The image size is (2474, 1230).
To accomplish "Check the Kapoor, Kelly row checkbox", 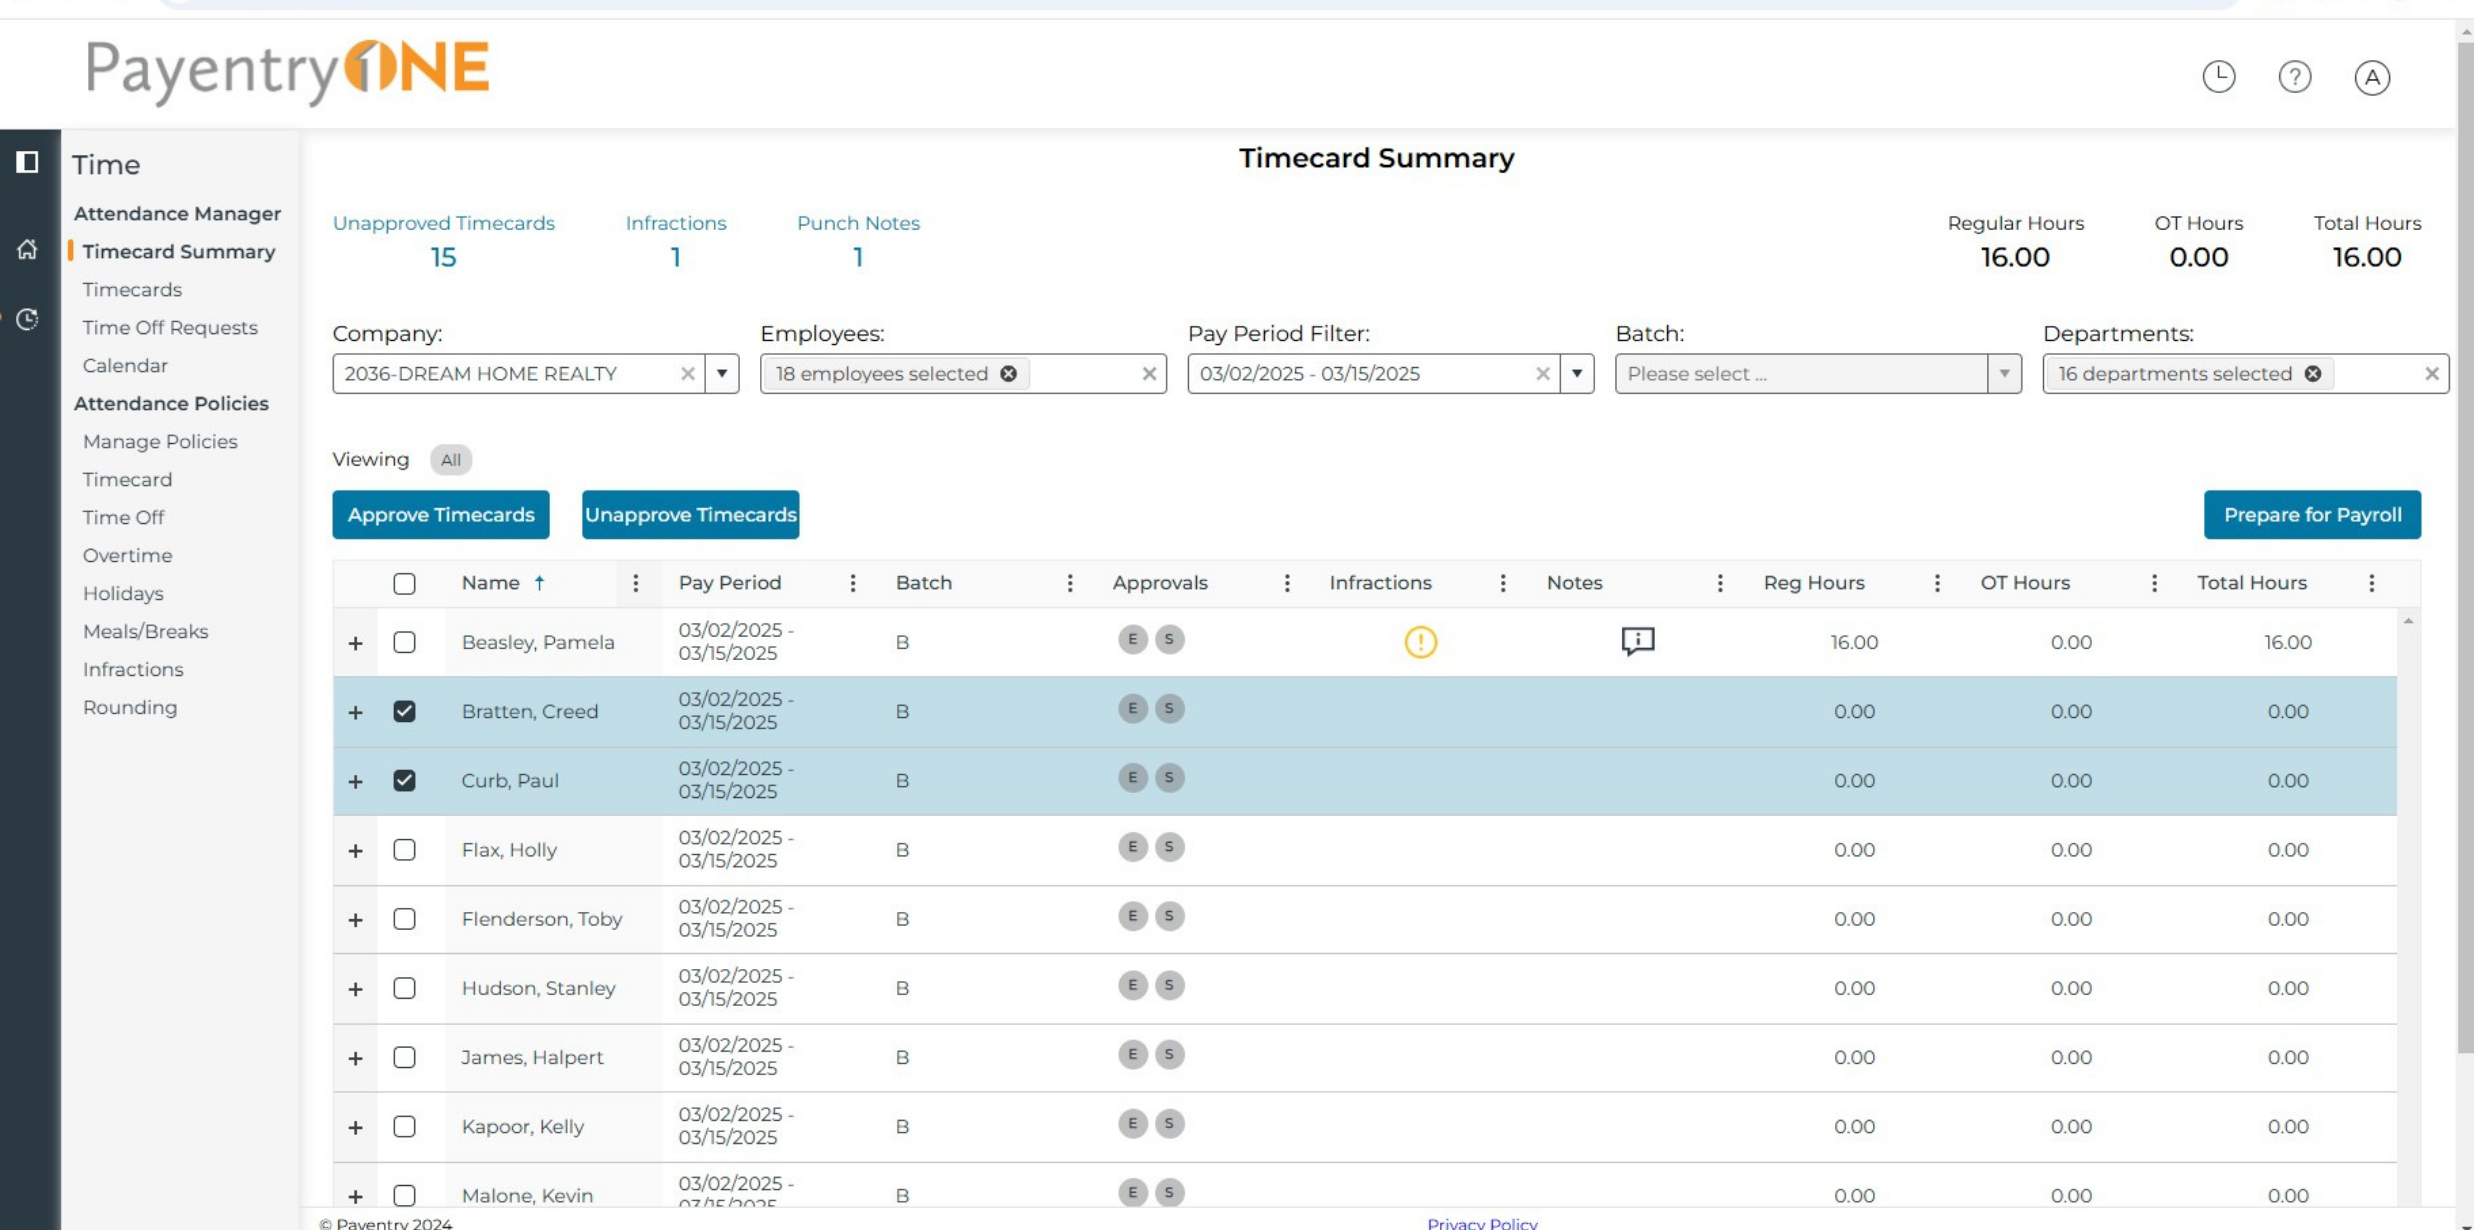I will click(404, 1126).
